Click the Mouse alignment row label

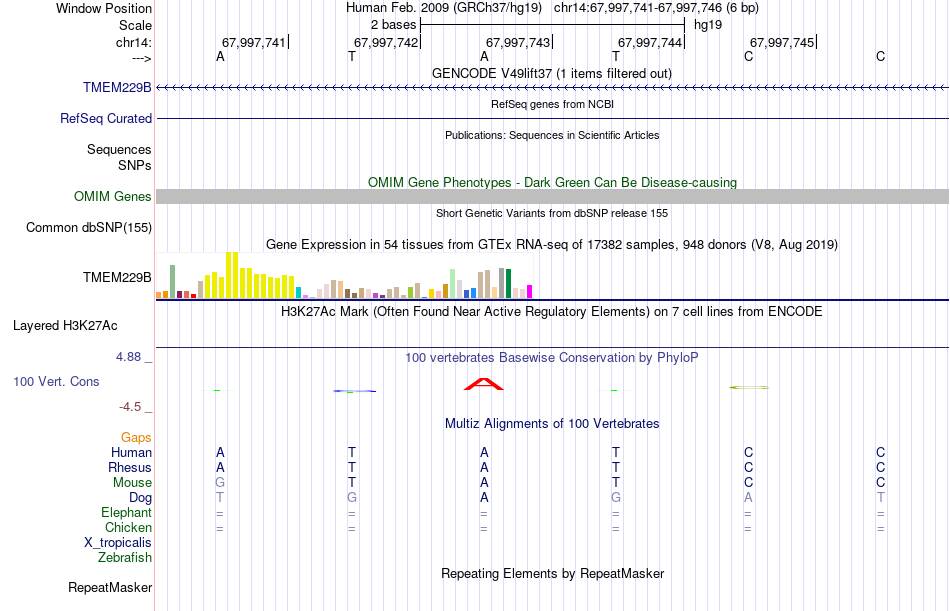click(x=132, y=482)
